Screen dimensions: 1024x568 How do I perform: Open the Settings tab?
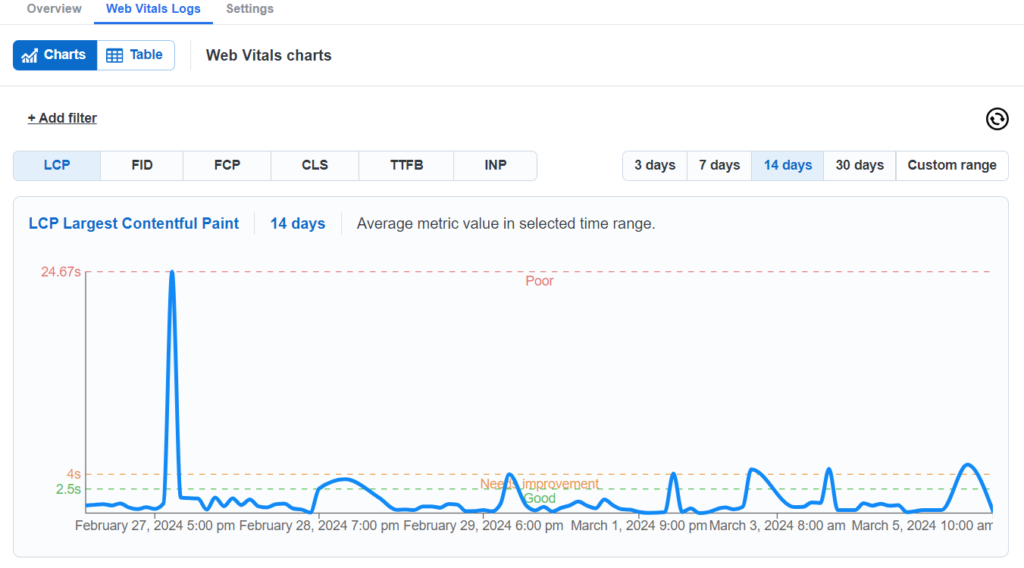[249, 9]
